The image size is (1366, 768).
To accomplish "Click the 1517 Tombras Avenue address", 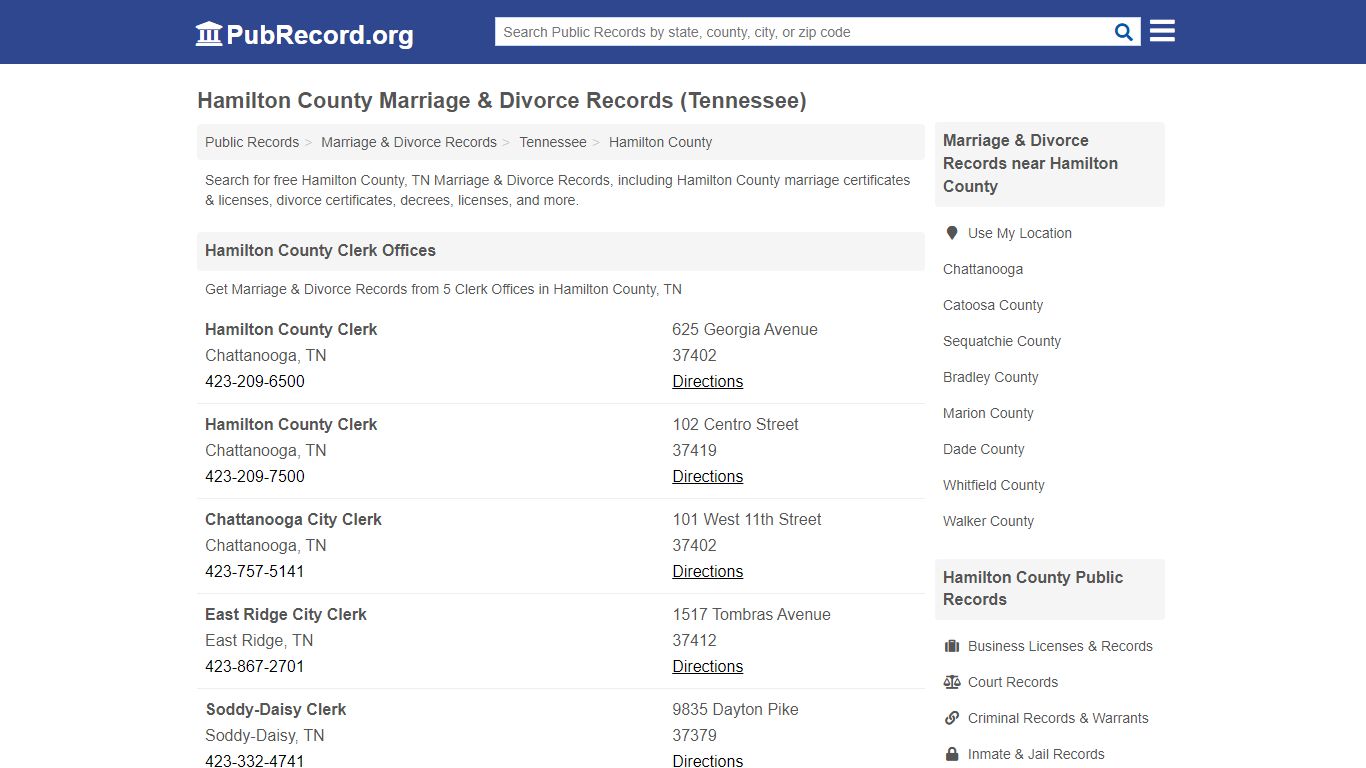I will (x=751, y=614).
